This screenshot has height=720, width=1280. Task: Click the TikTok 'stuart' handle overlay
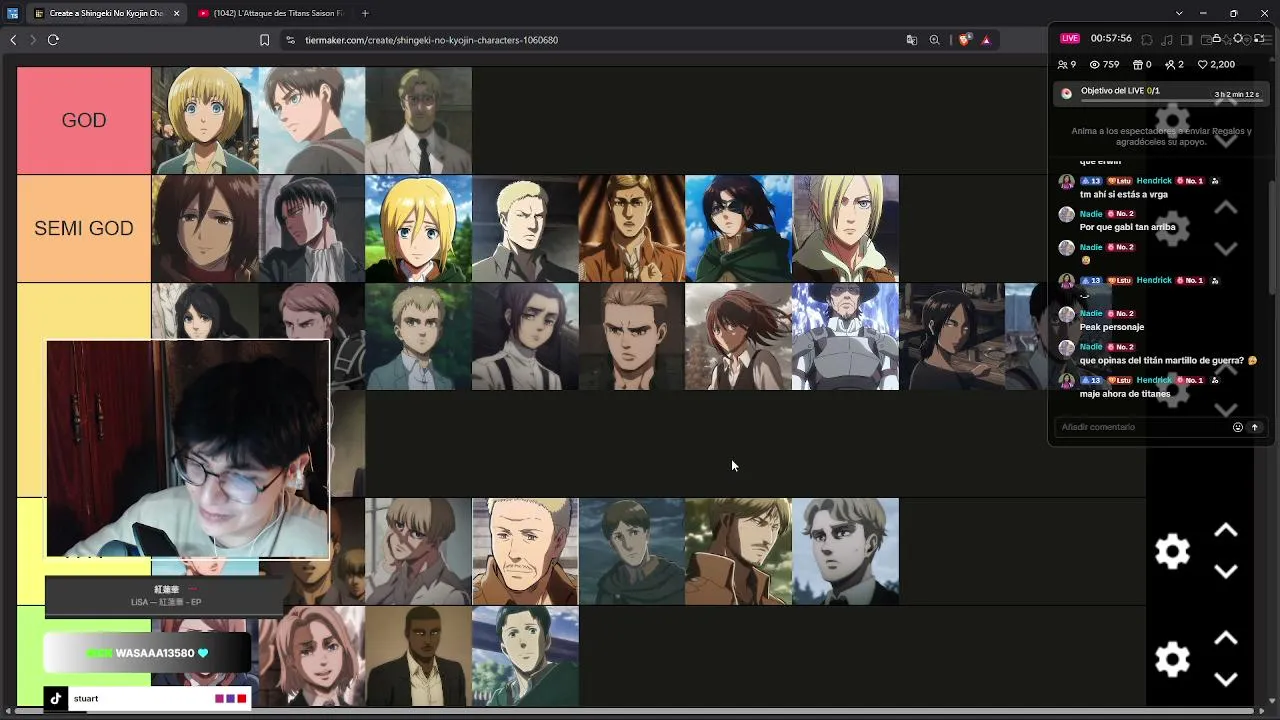(x=146, y=698)
